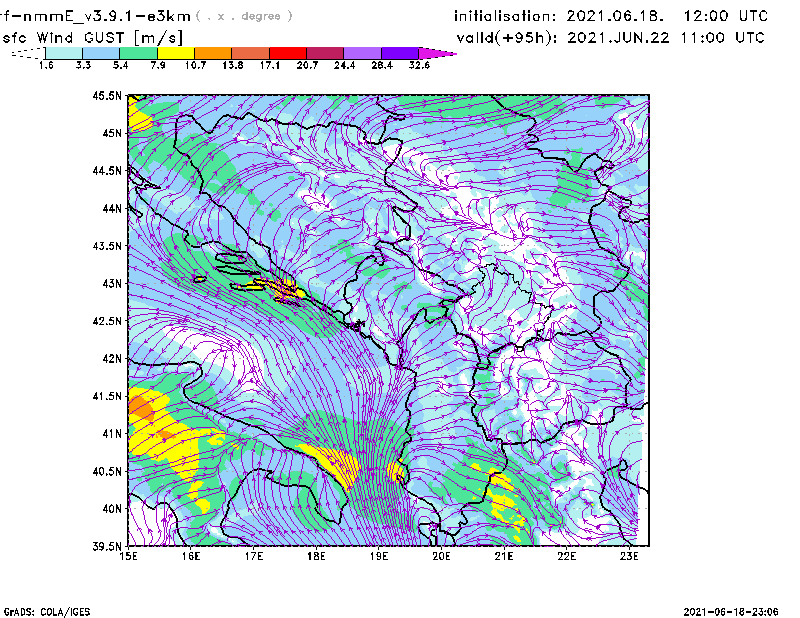The image size is (800, 618).
Task: Click the yellow 7.9–10.7 legend swatch
Action: point(176,52)
